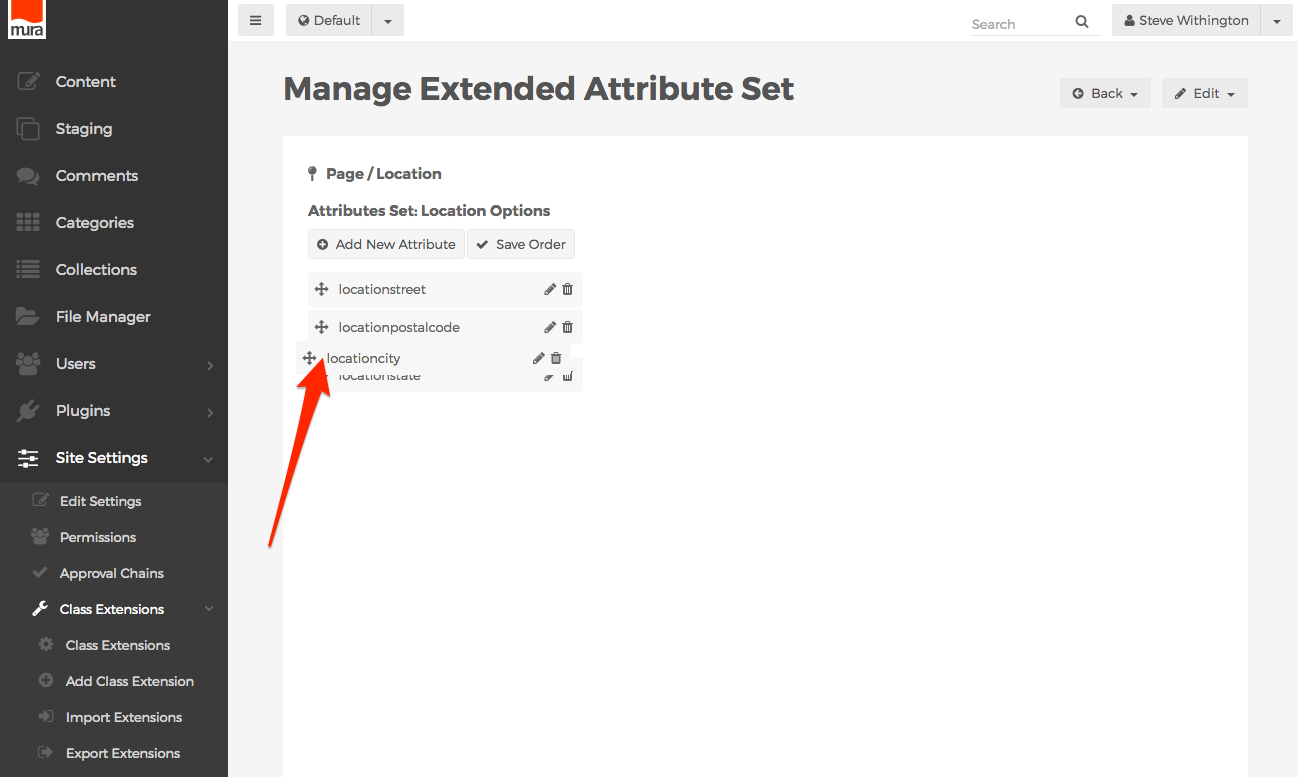Click the pencil icon for locationstreet
This screenshot has height=777, width=1298.
(x=549, y=289)
